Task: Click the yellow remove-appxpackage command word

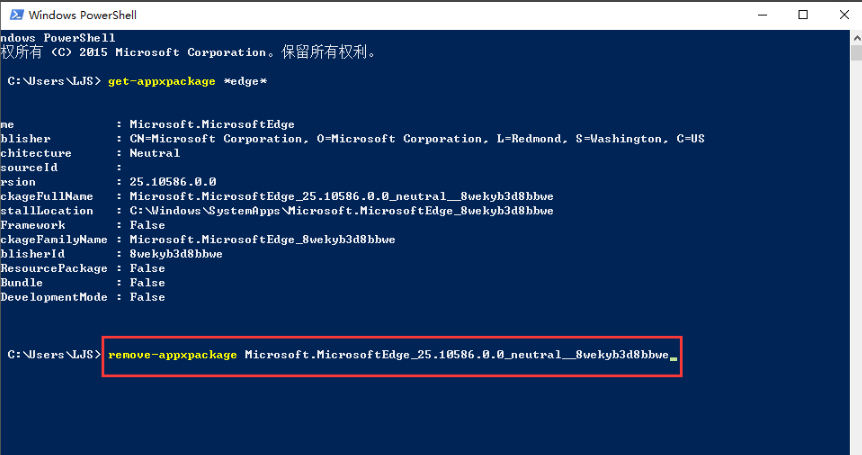Action: coord(173,355)
